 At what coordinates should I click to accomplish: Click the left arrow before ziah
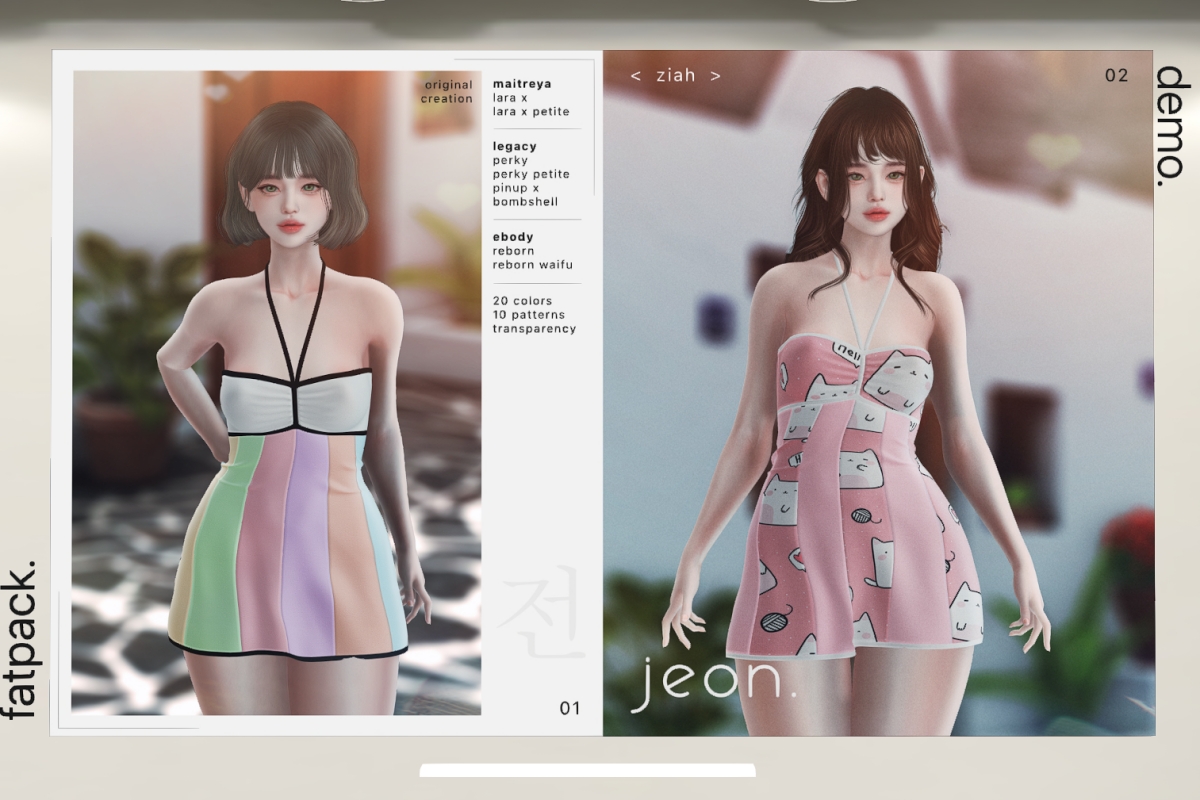coord(636,76)
